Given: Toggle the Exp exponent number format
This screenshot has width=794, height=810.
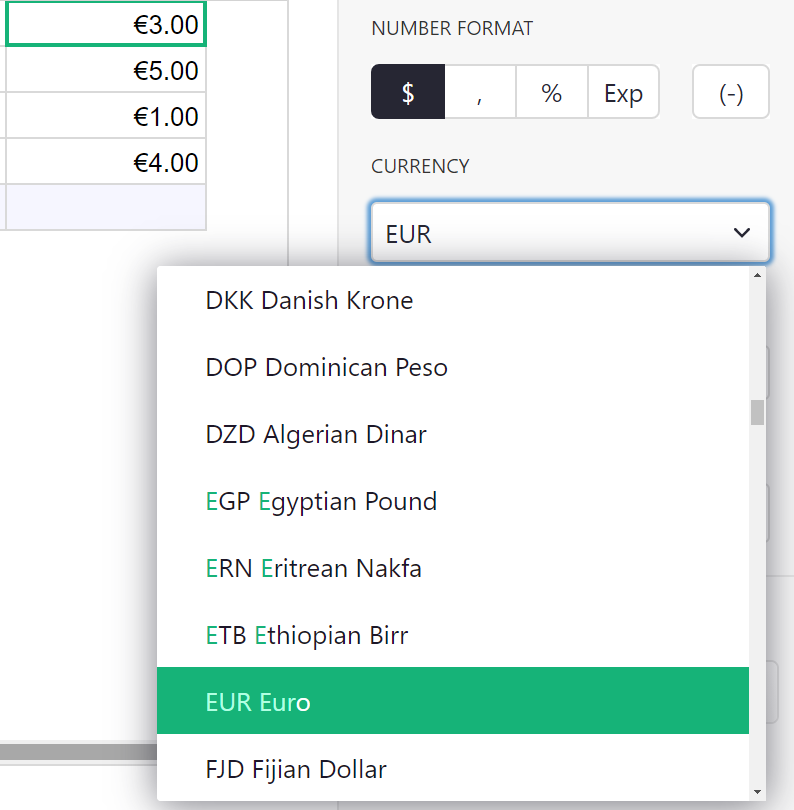Looking at the screenshot, I should tap(623, 93).
